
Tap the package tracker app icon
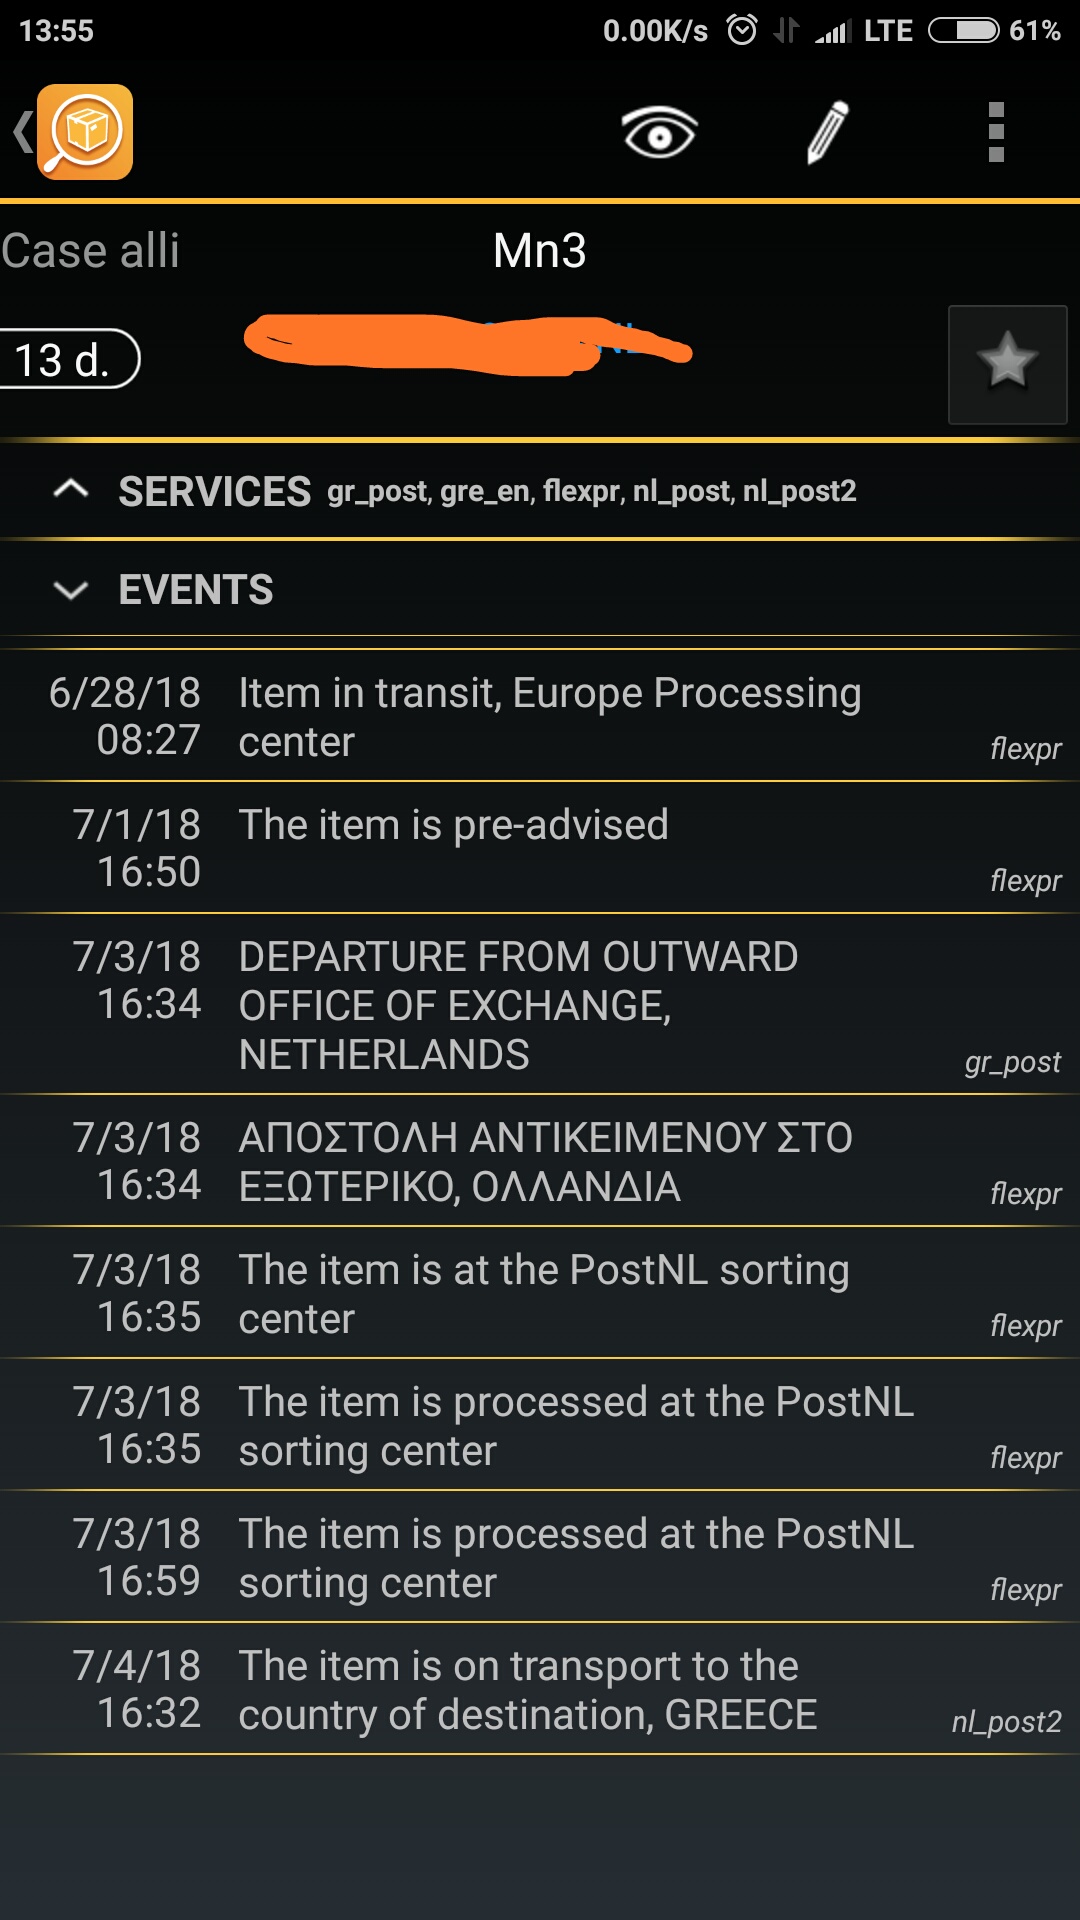tap(85, 132)
